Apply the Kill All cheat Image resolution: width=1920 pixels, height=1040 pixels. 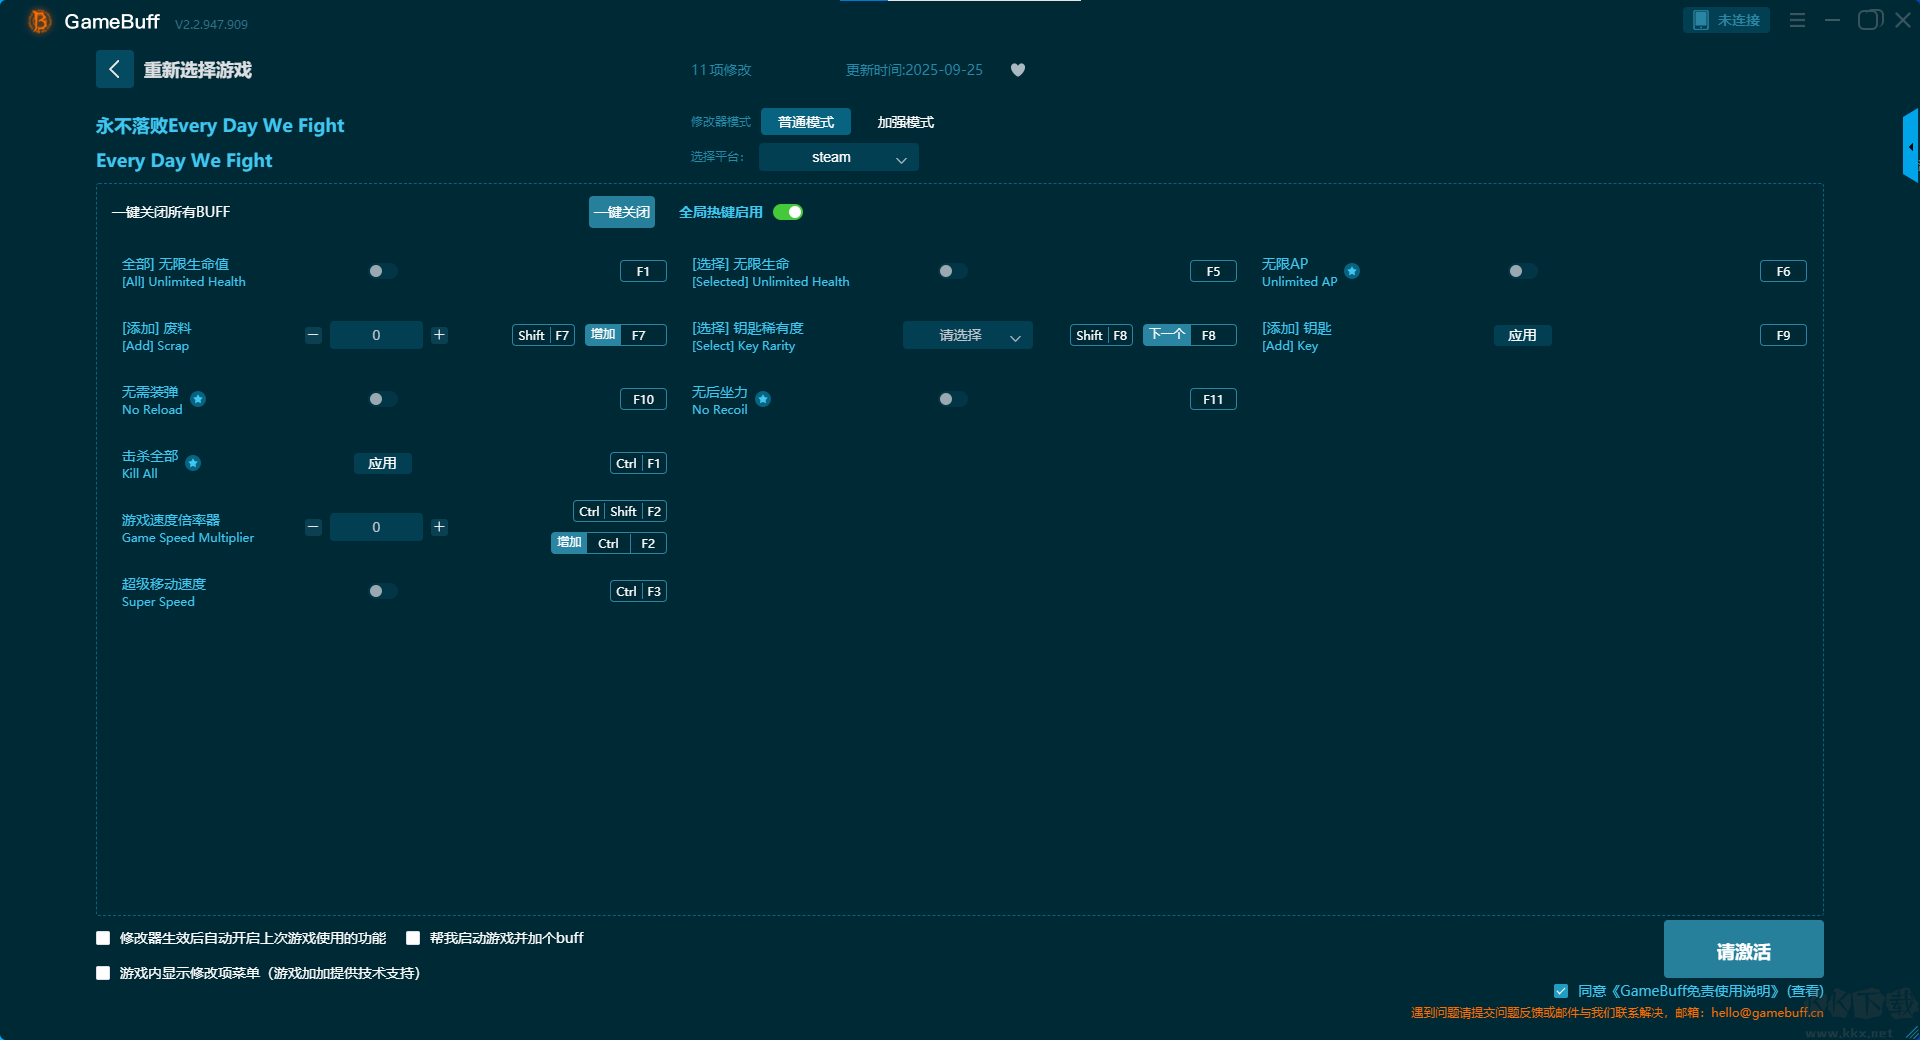click(382, 463)
